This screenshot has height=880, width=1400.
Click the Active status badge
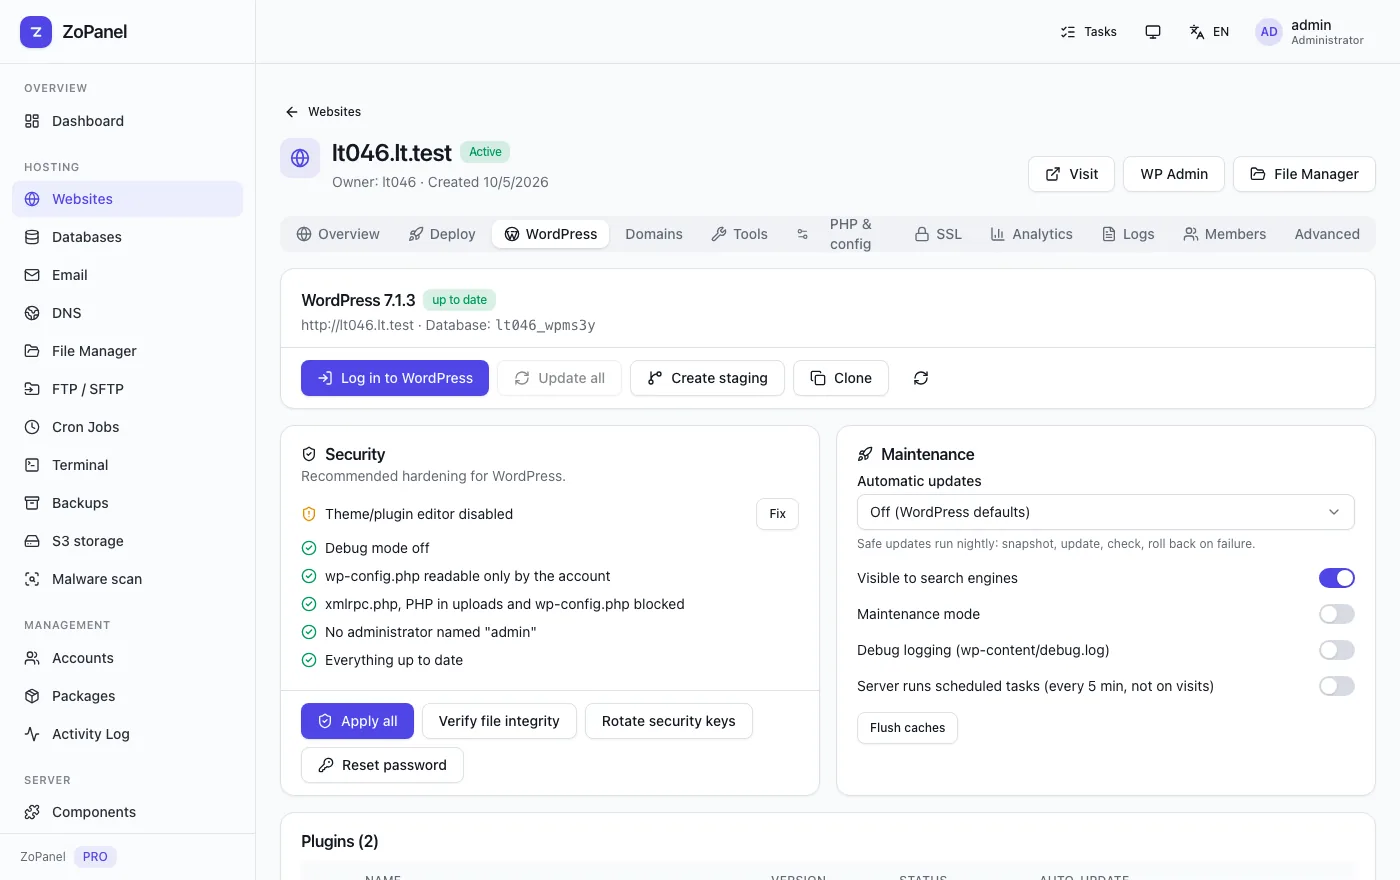click(x=485, y=152)
